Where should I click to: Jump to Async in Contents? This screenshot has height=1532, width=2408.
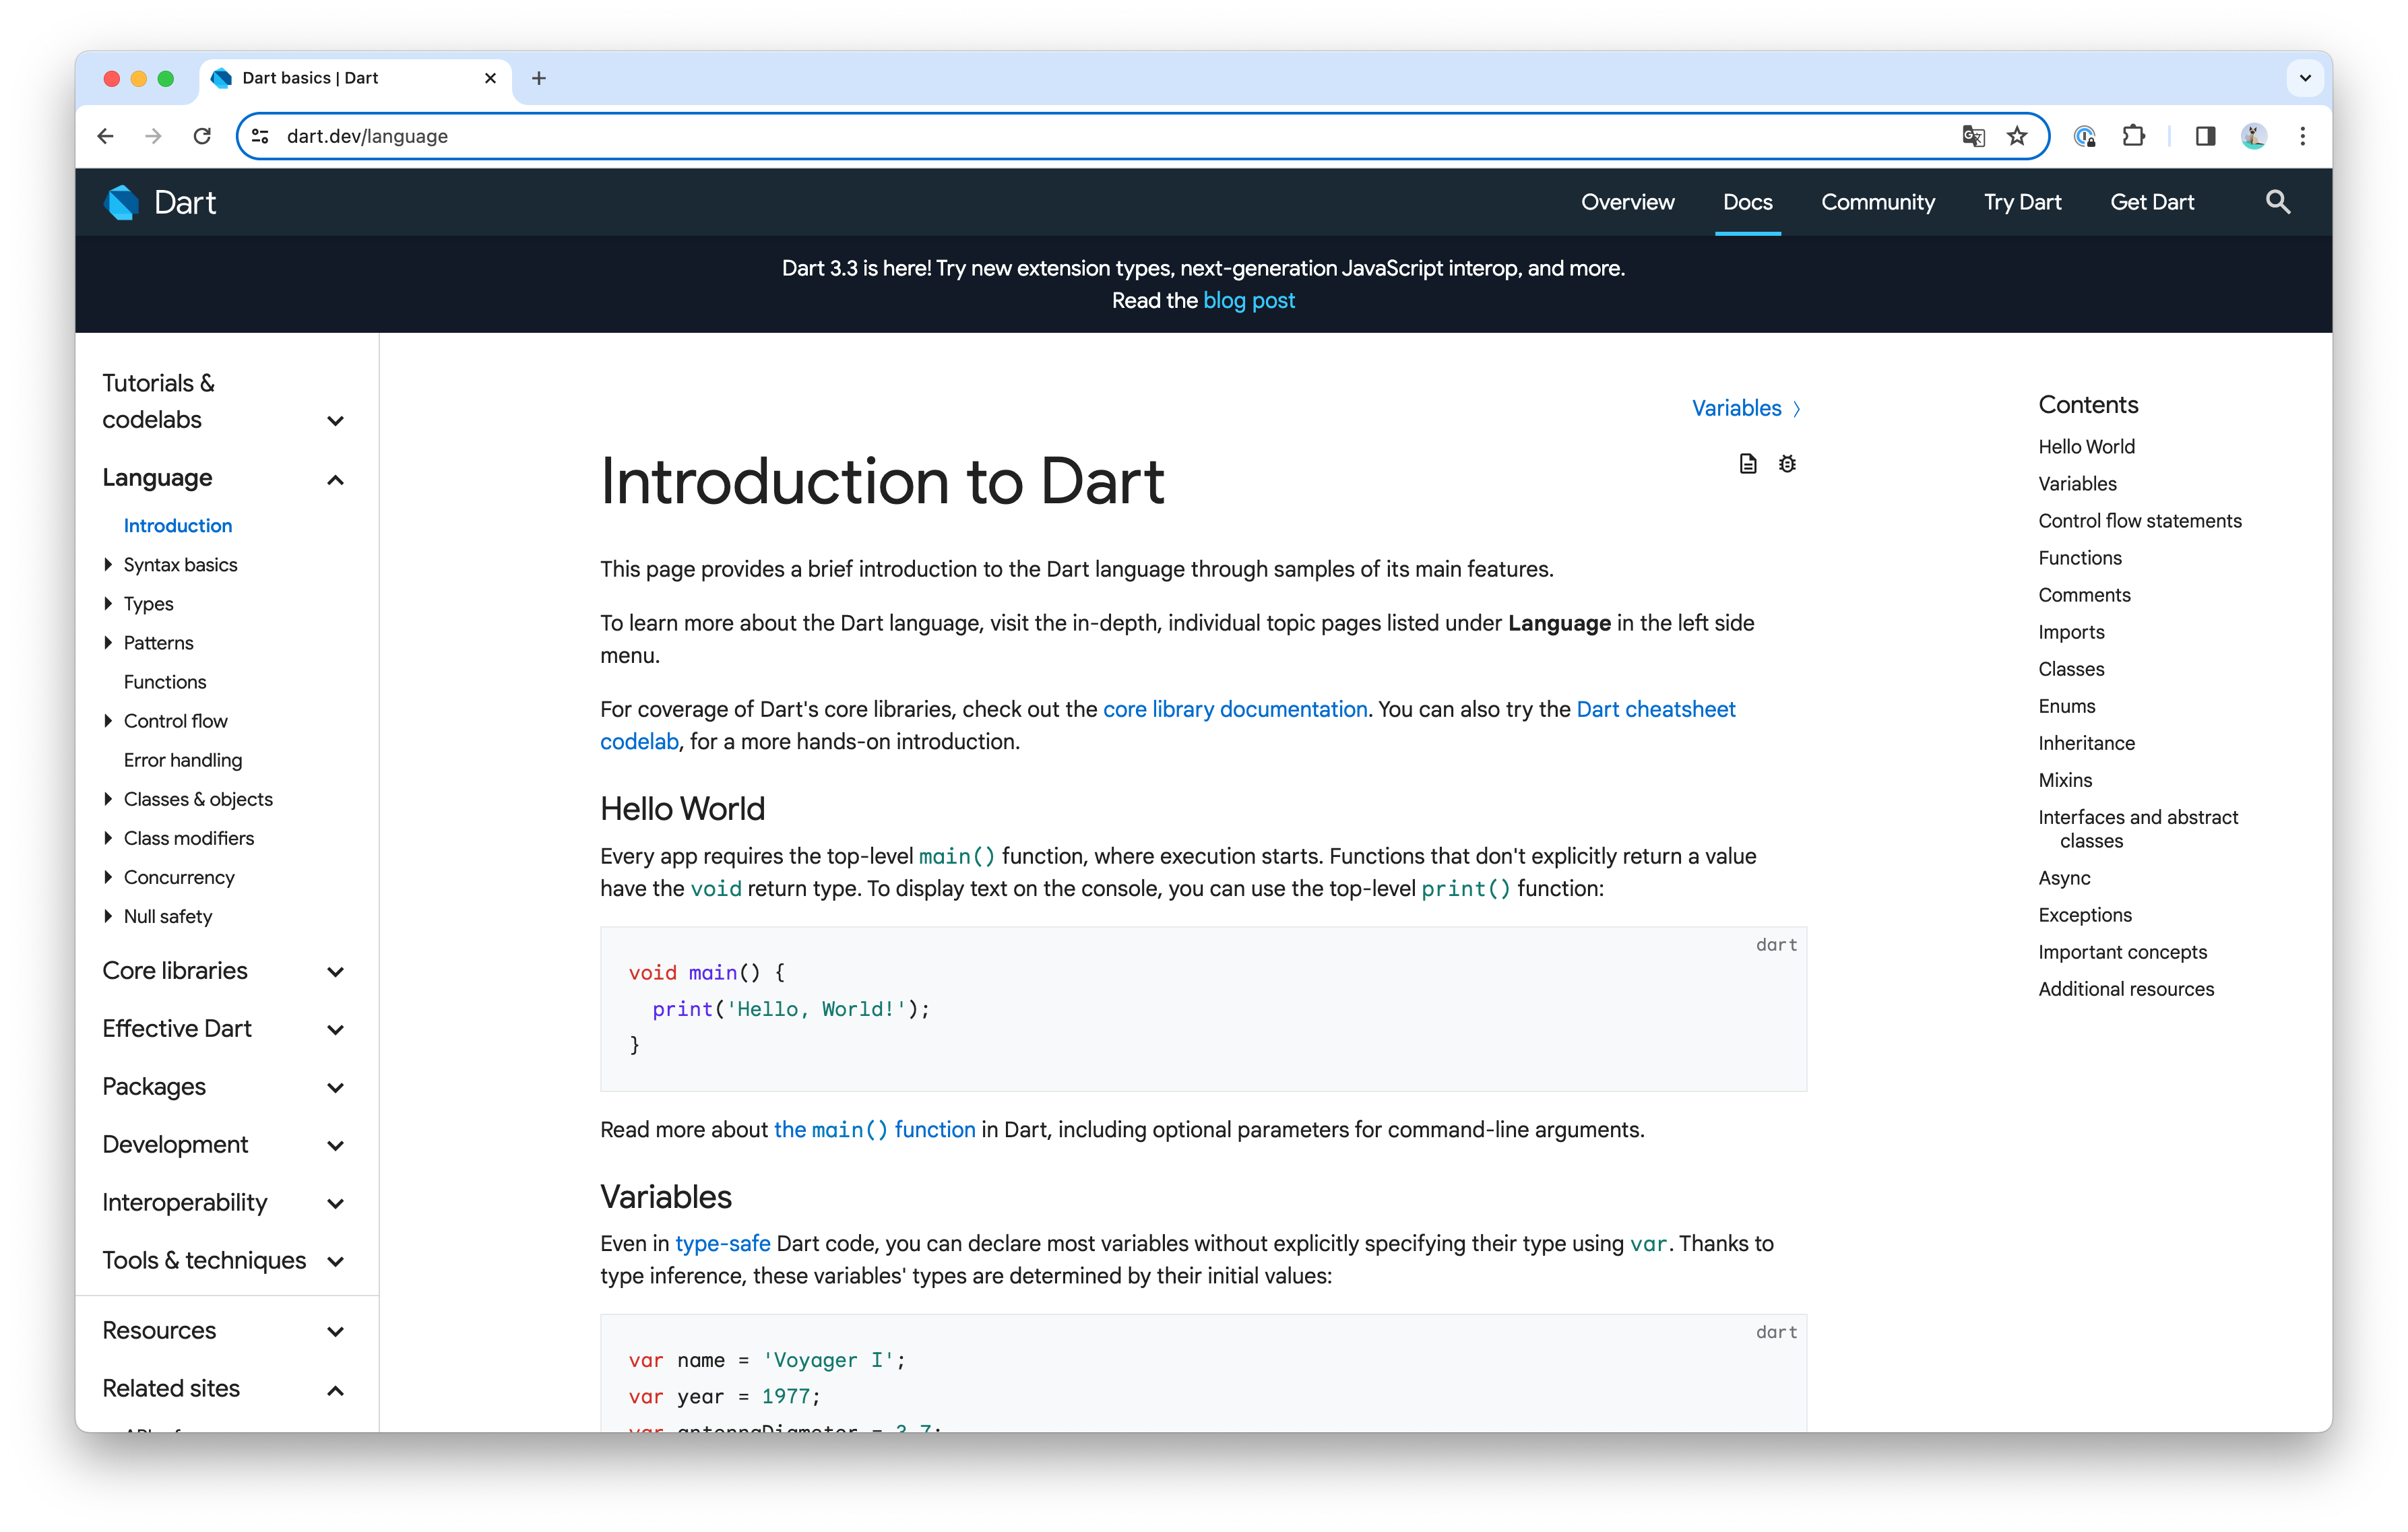[x=2064, y=878]
